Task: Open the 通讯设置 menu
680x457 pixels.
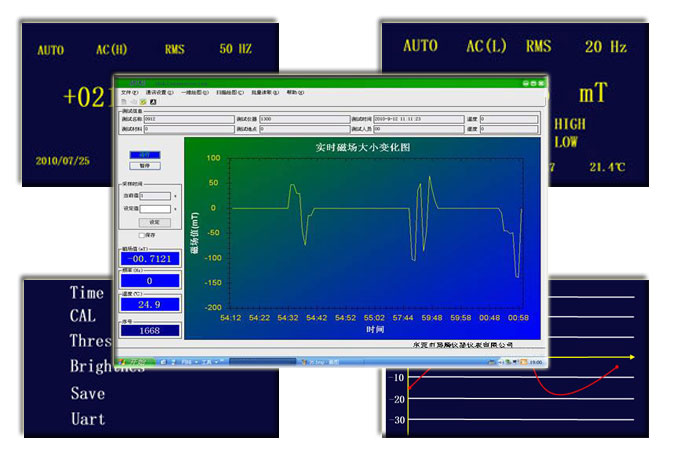Action: pos(159,92)
